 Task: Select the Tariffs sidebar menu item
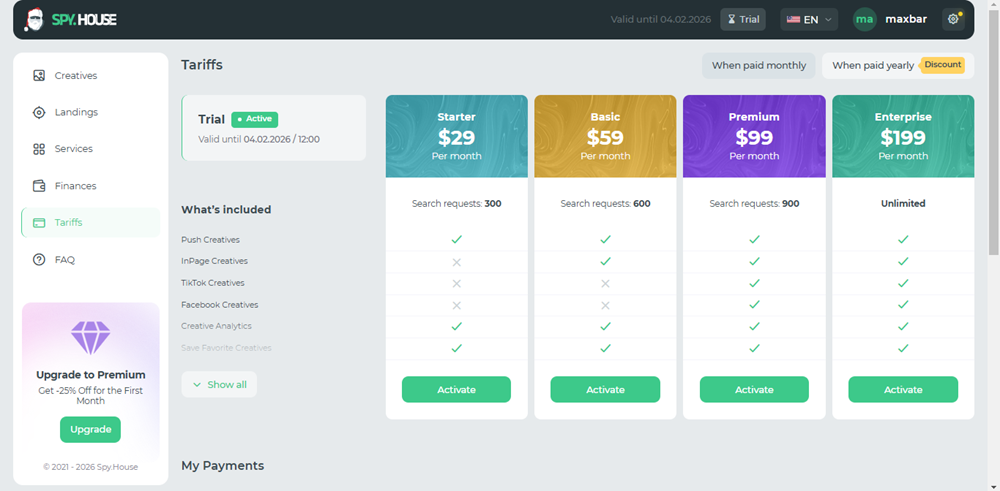click(x=90, y=223)
